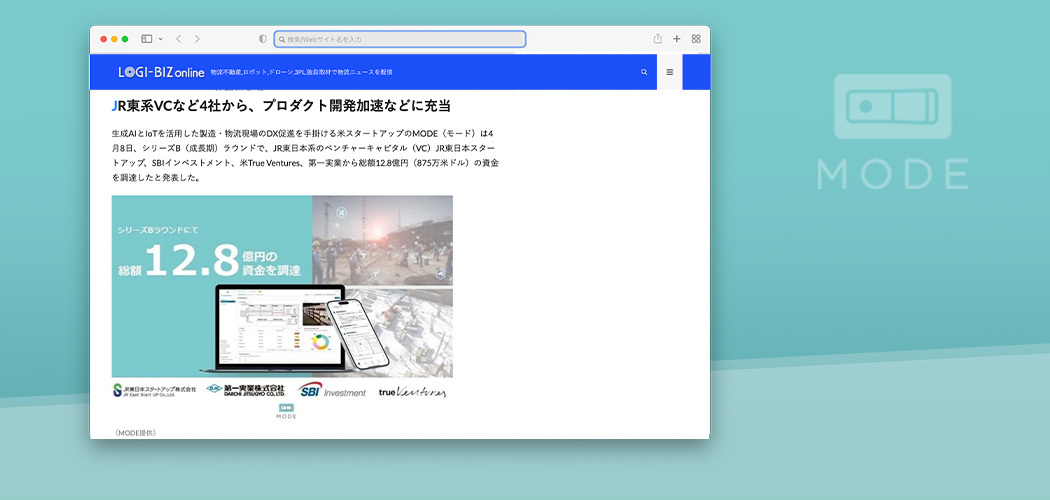
Task: Click the red close window button
Action: click(103, 39)
